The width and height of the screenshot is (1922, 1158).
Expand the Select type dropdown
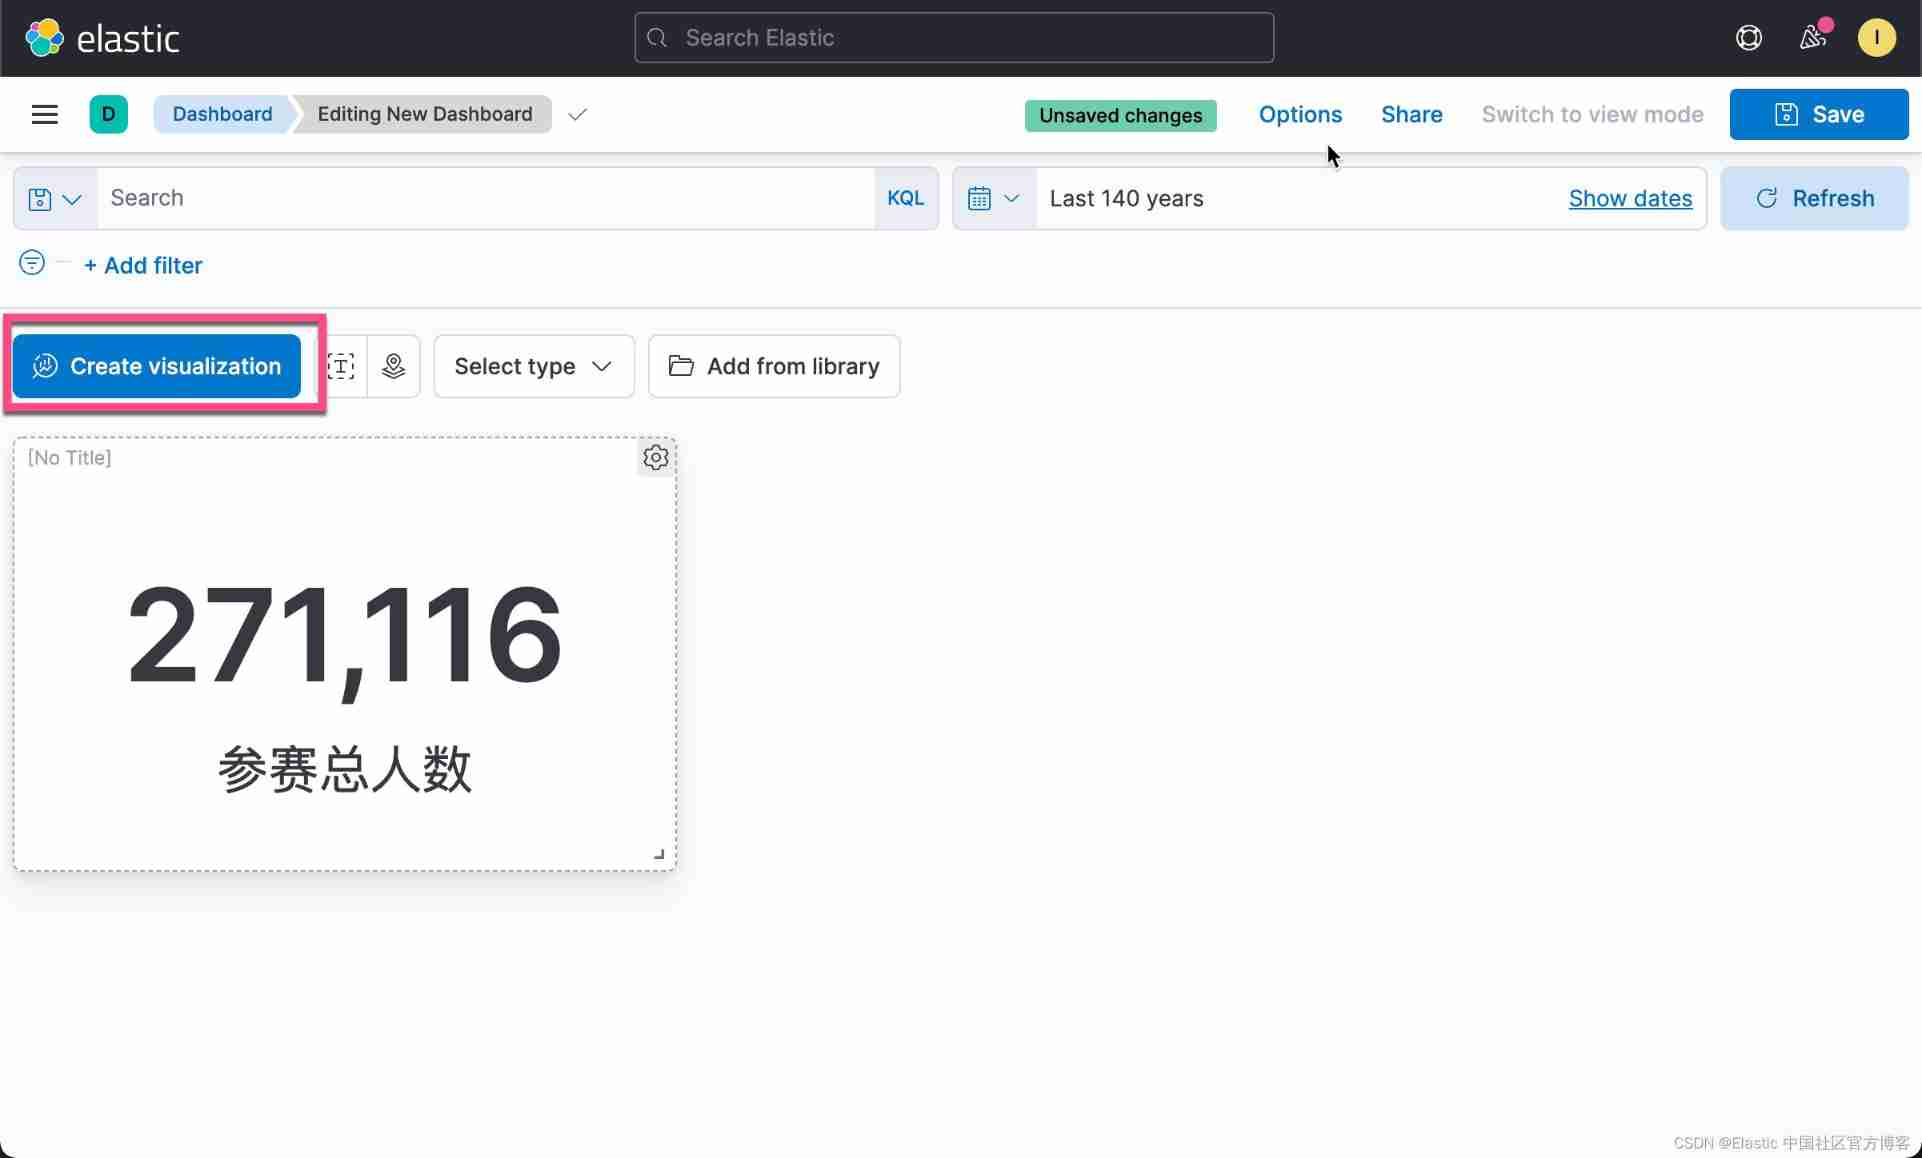pyautogui.click(x=533, y=366)
